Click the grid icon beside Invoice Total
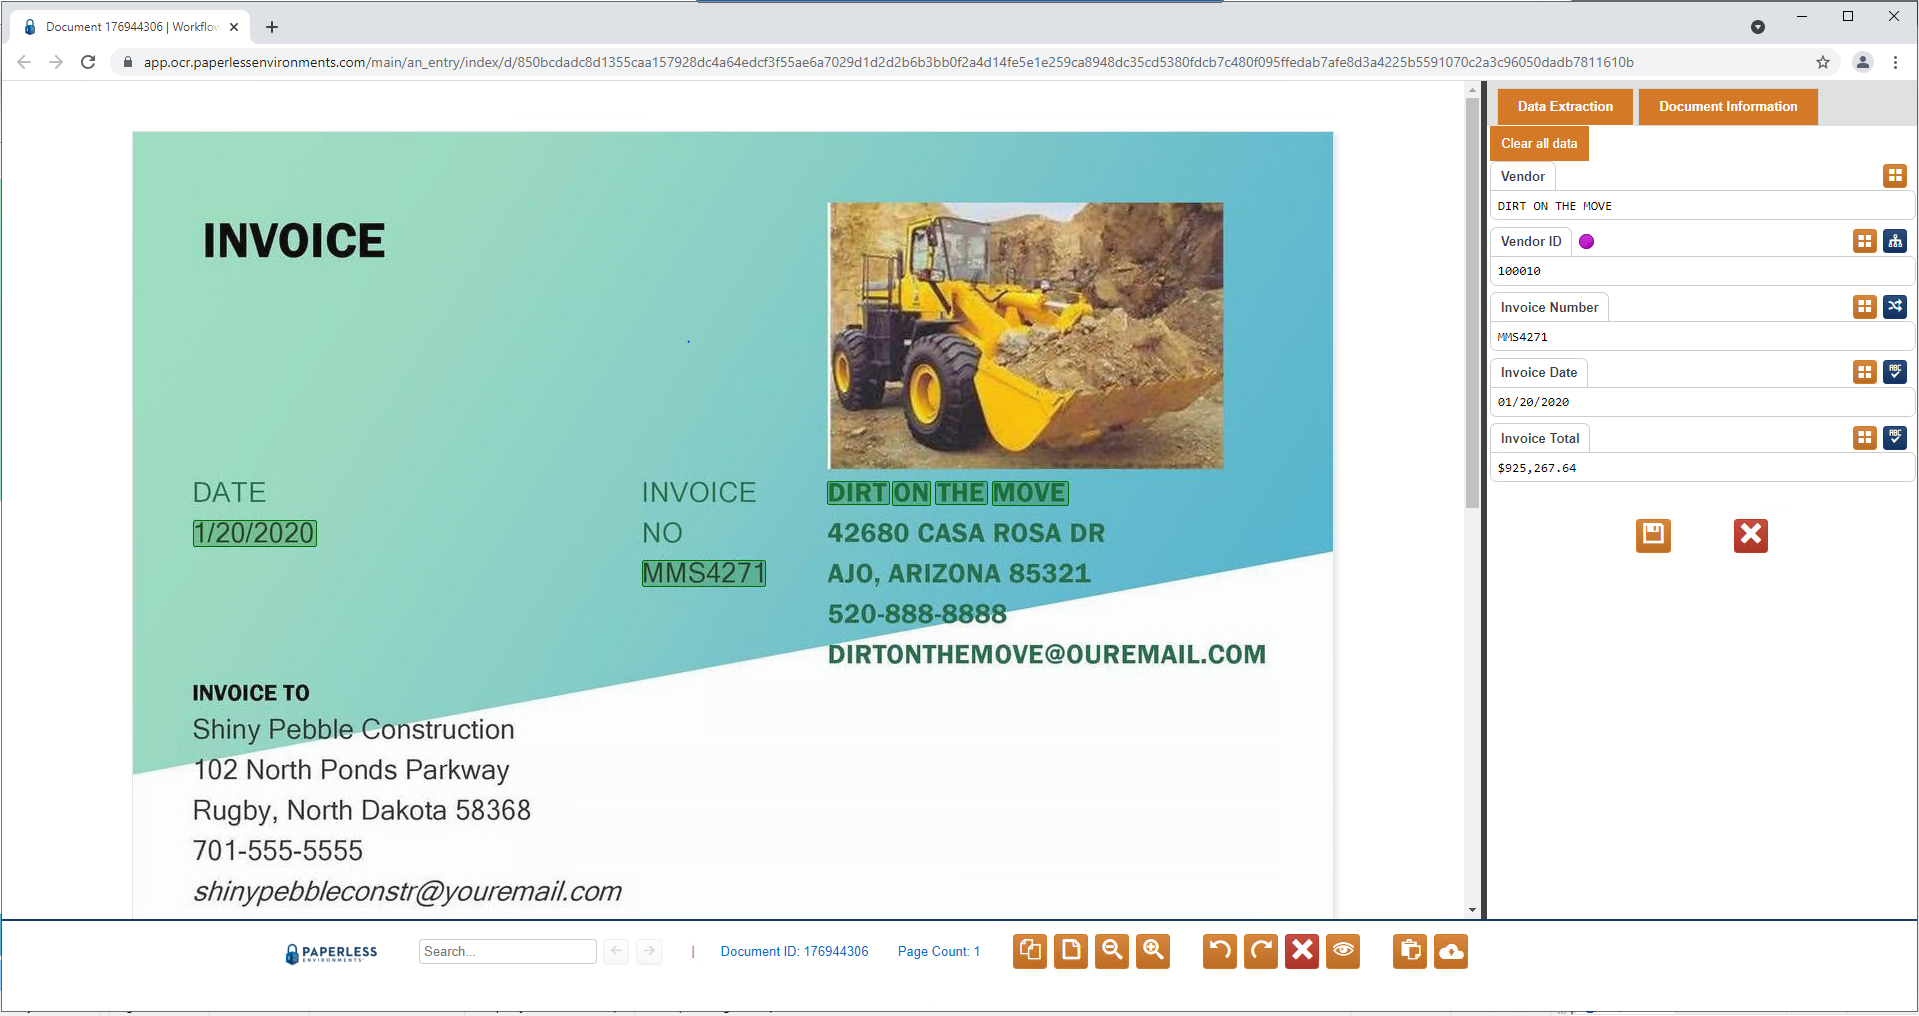 pos(1865,438)
